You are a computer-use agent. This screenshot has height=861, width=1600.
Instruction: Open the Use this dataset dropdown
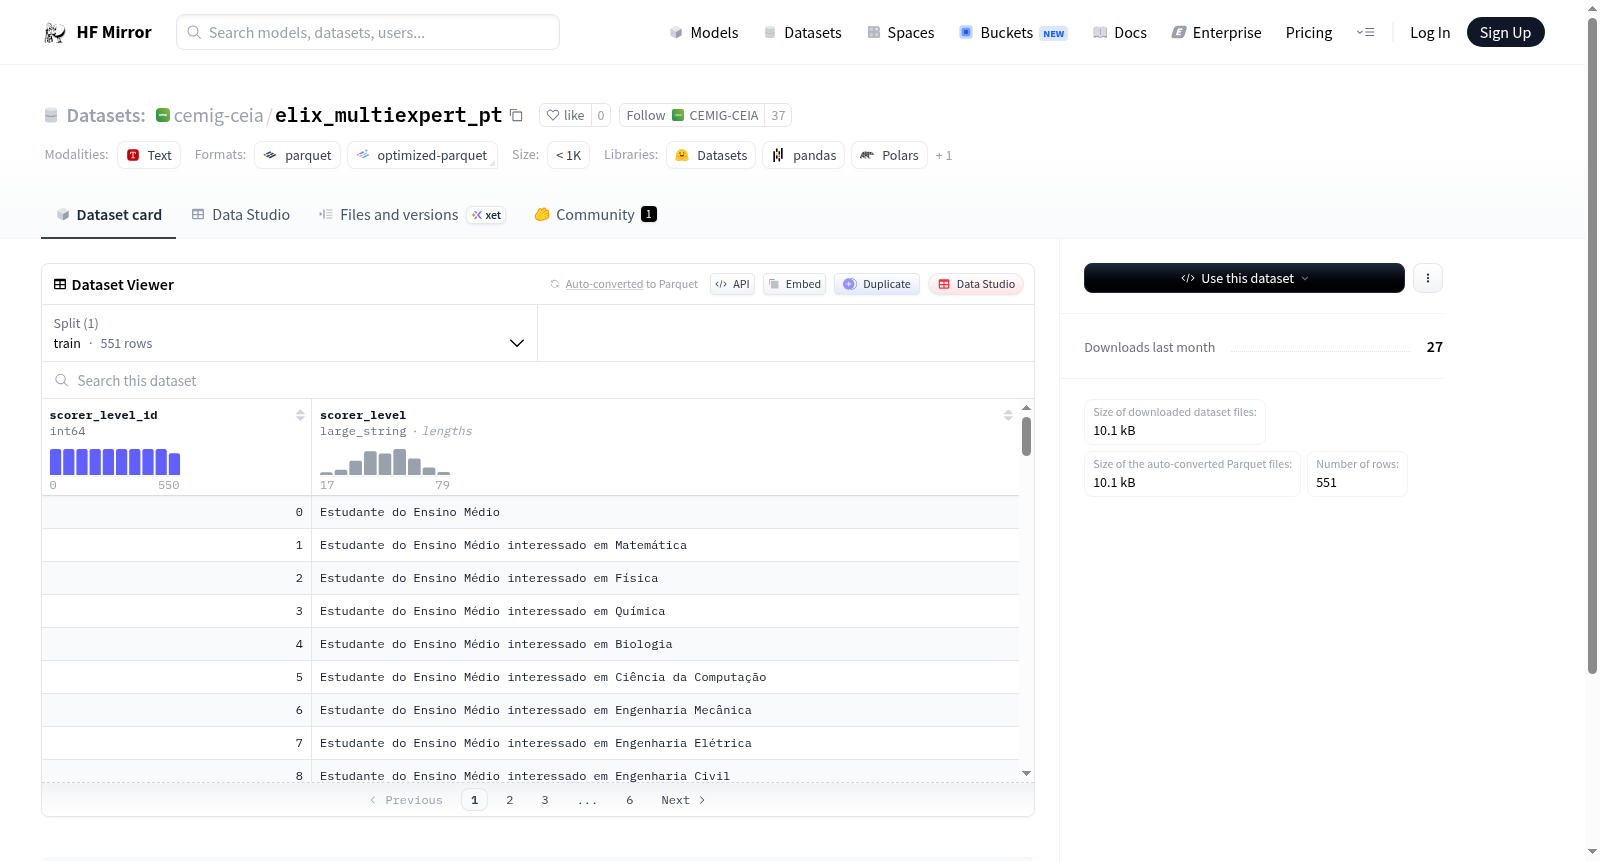pyautogui.click(x=1244, y=278)
